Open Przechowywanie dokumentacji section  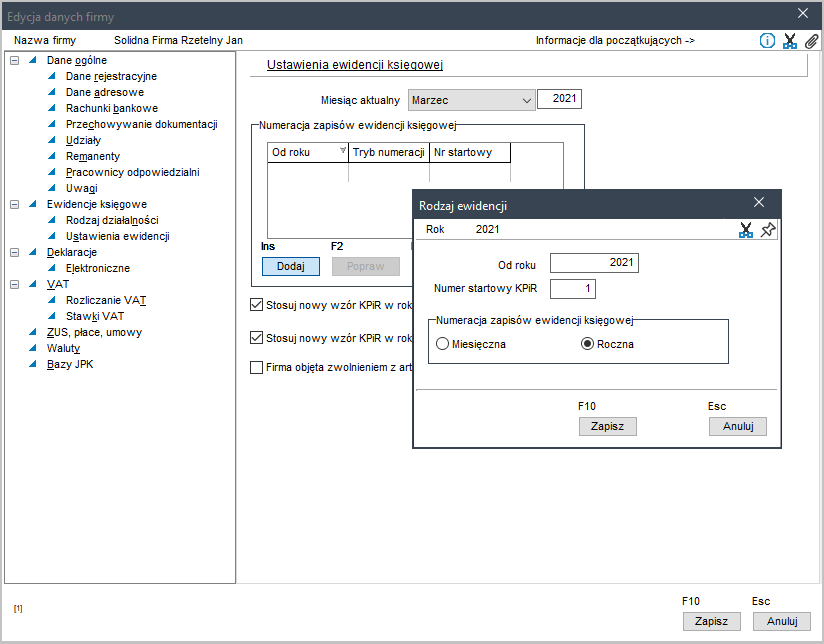141,124
